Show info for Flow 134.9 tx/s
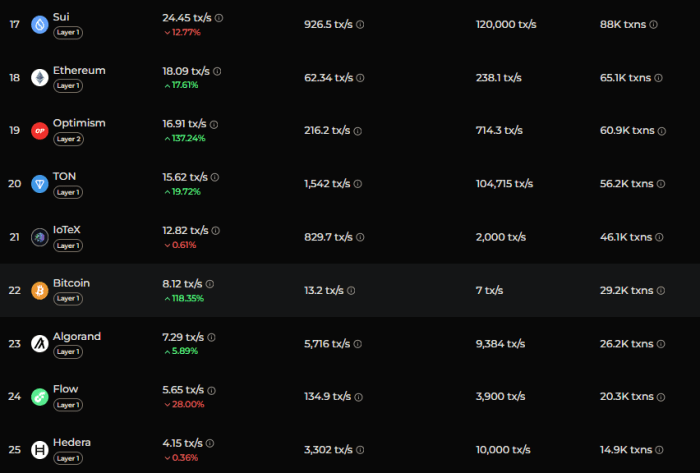The image size is (700, 473). (x=358, y=397)
